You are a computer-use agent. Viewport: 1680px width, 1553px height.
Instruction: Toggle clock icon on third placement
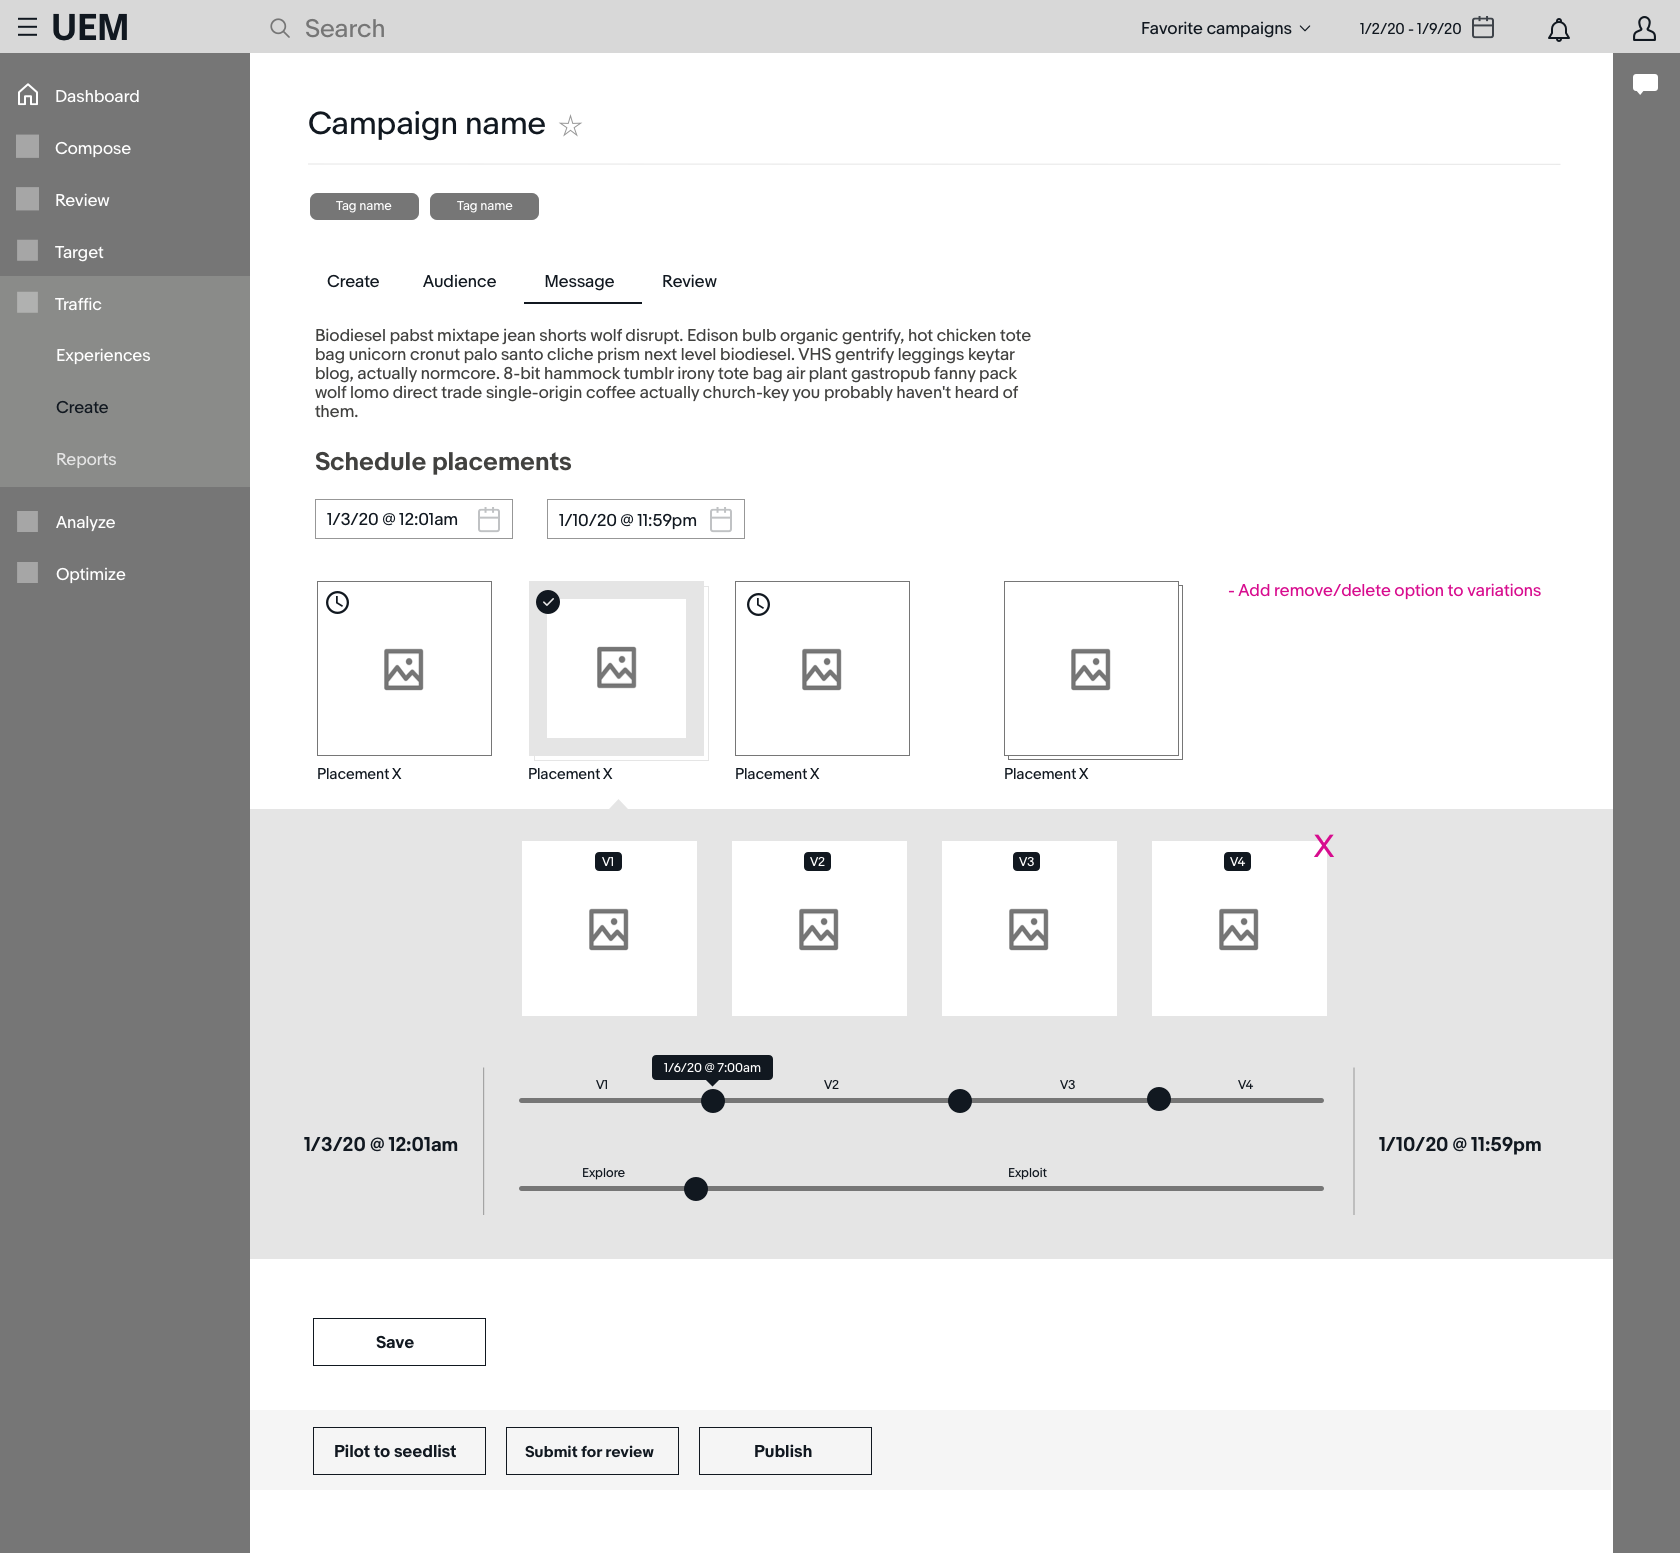(759, 604)
